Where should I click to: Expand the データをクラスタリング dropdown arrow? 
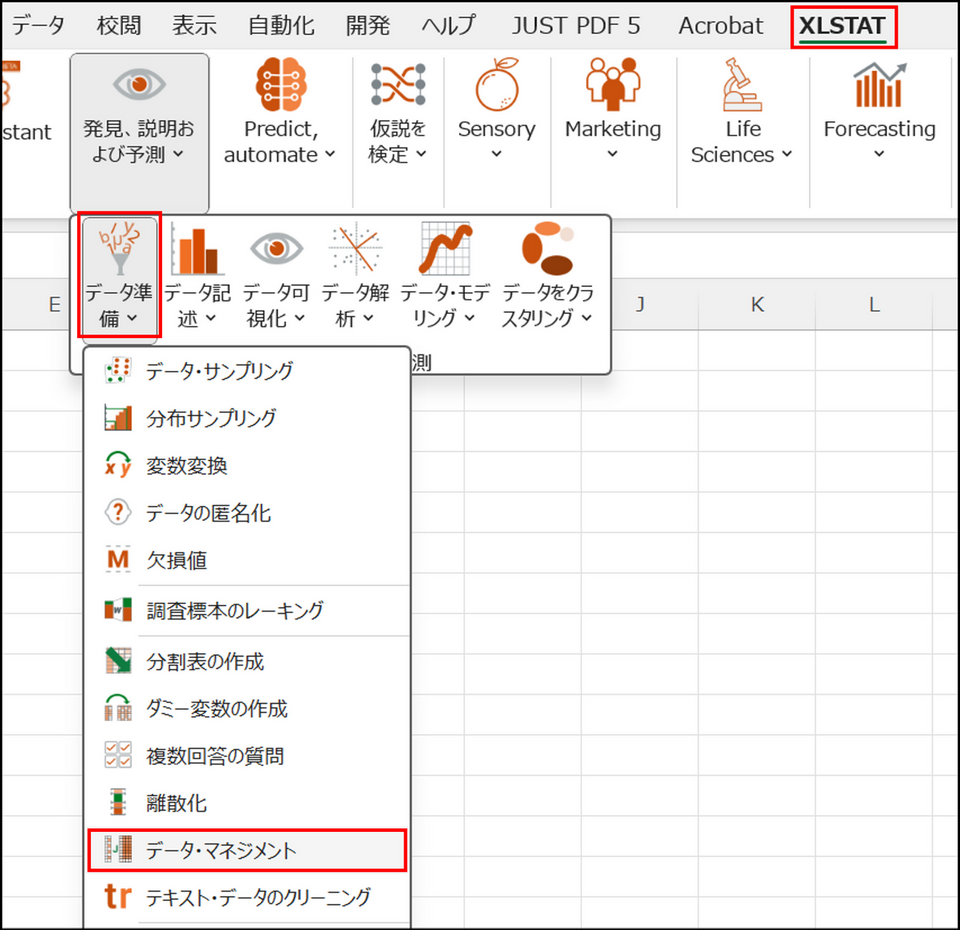586,318
